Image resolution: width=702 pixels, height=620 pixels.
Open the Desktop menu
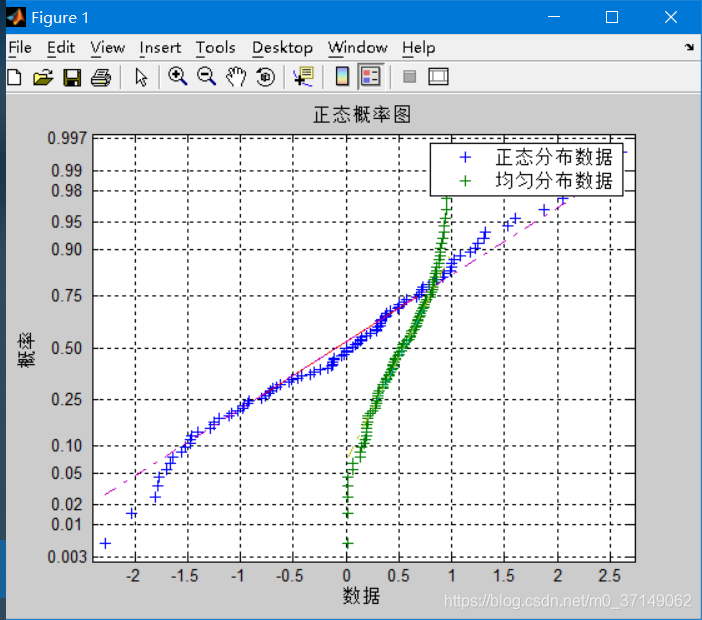(x=282, y=47)
